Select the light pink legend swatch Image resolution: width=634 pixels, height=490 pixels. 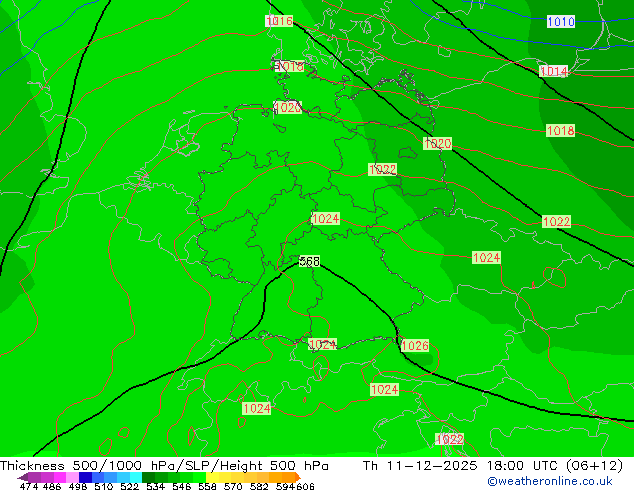[x=72, y=477]
